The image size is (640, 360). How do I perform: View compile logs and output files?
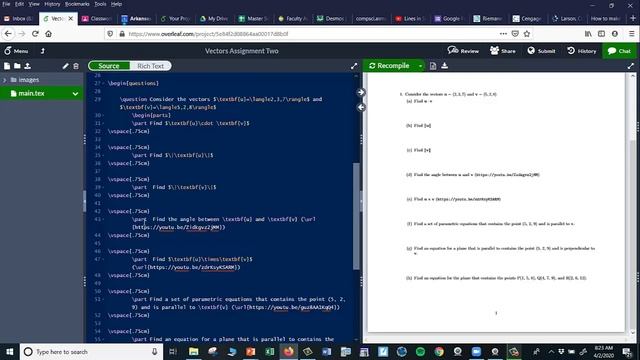[x=433, y=66]
